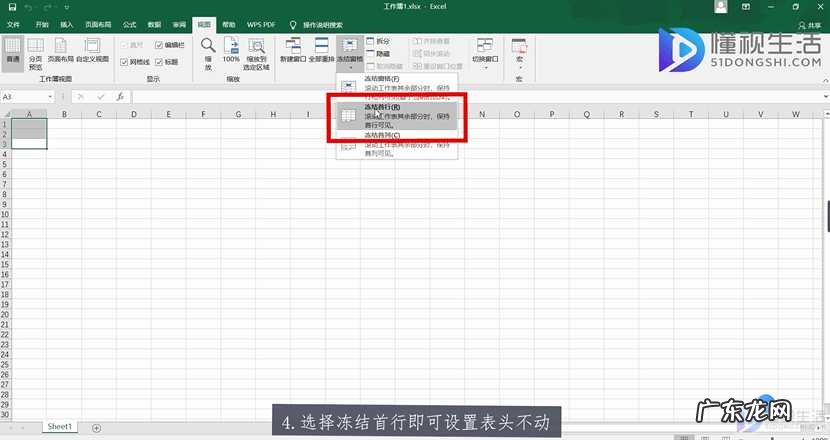Image resolution: width=830 pixels, height=440 pixels.
Task: Click the 100% zoom icon
Action: click(x=231, y=50)
